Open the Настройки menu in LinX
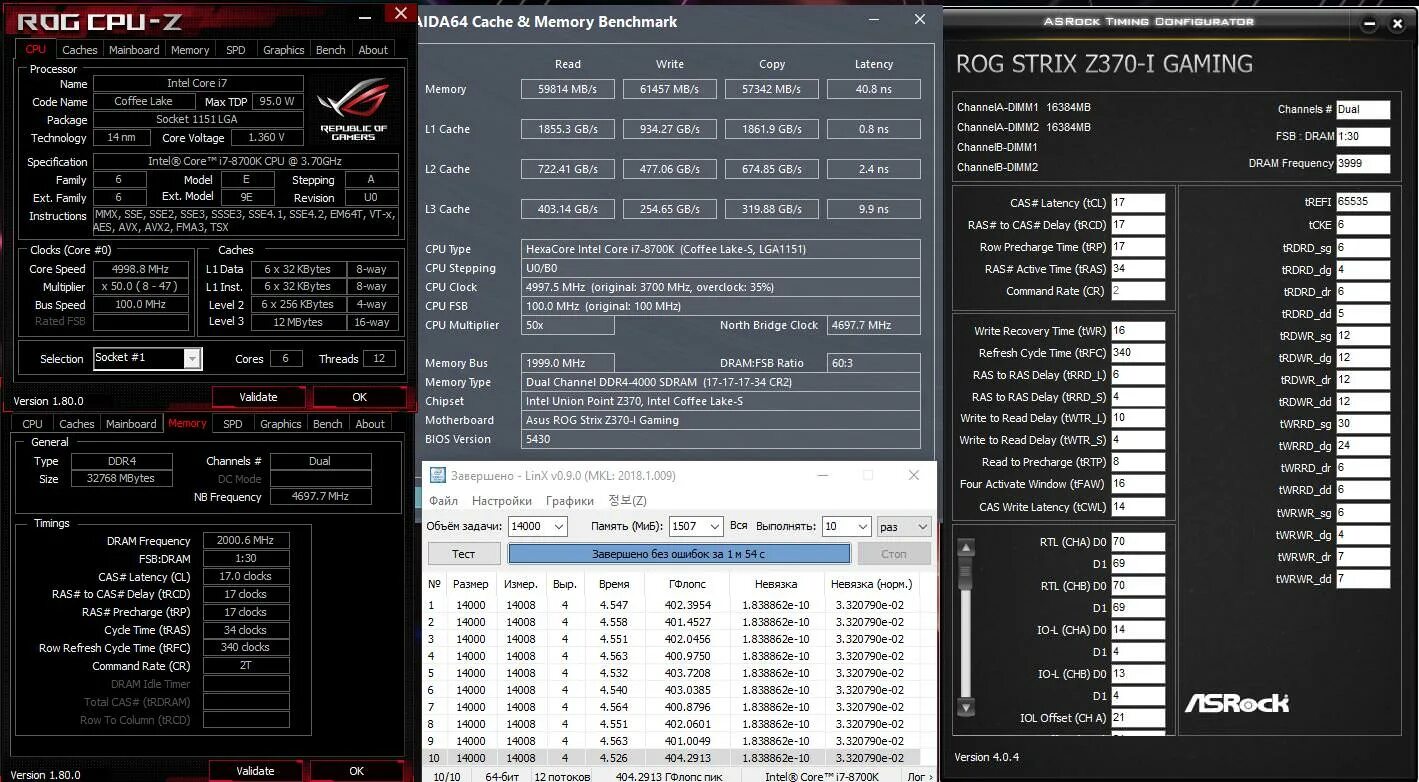Viewport: 1419px width, 782px height. coord(502,500)
